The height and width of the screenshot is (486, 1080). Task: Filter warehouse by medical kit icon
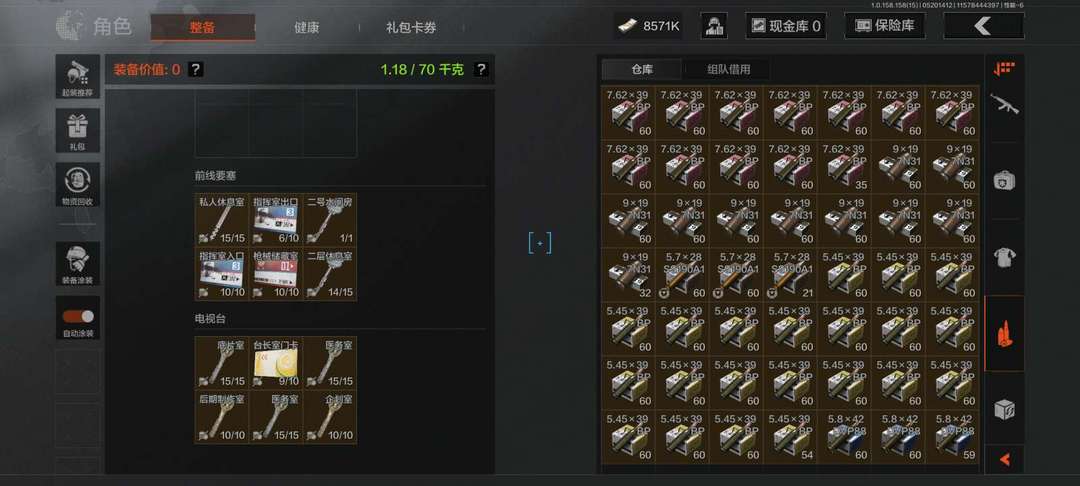tap(1004, 180)
